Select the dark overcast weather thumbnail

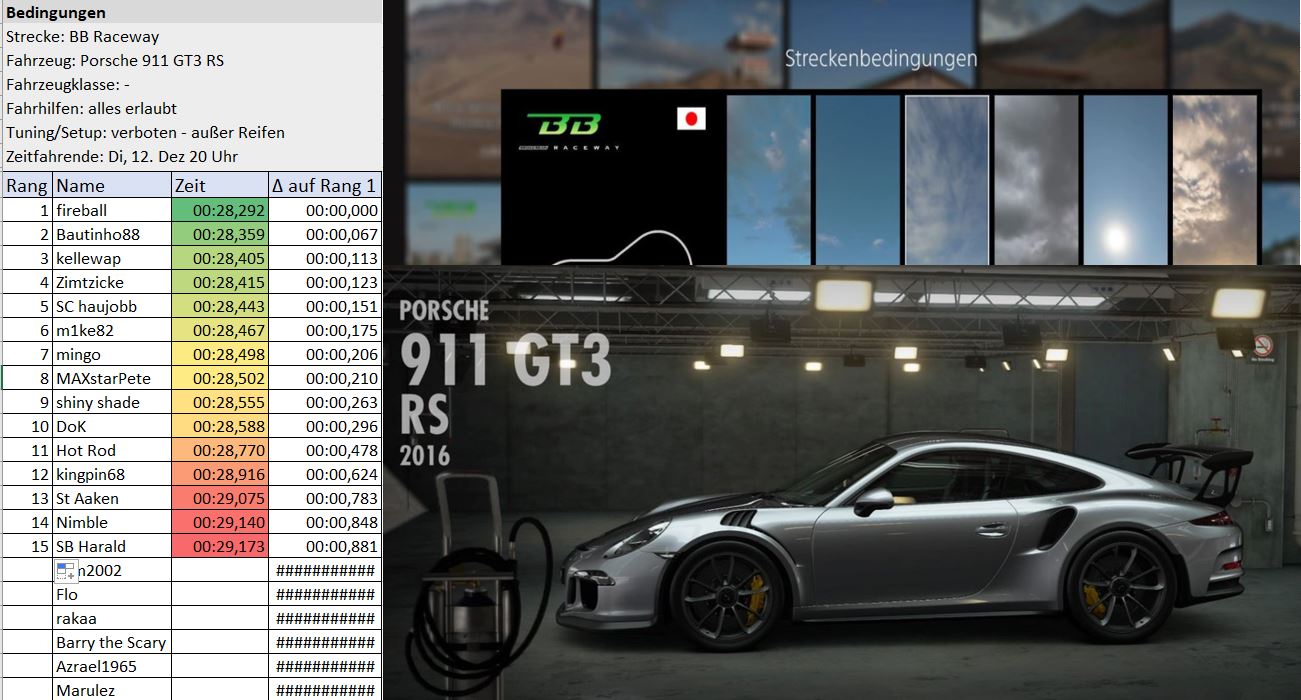(x=1036, y=180)
